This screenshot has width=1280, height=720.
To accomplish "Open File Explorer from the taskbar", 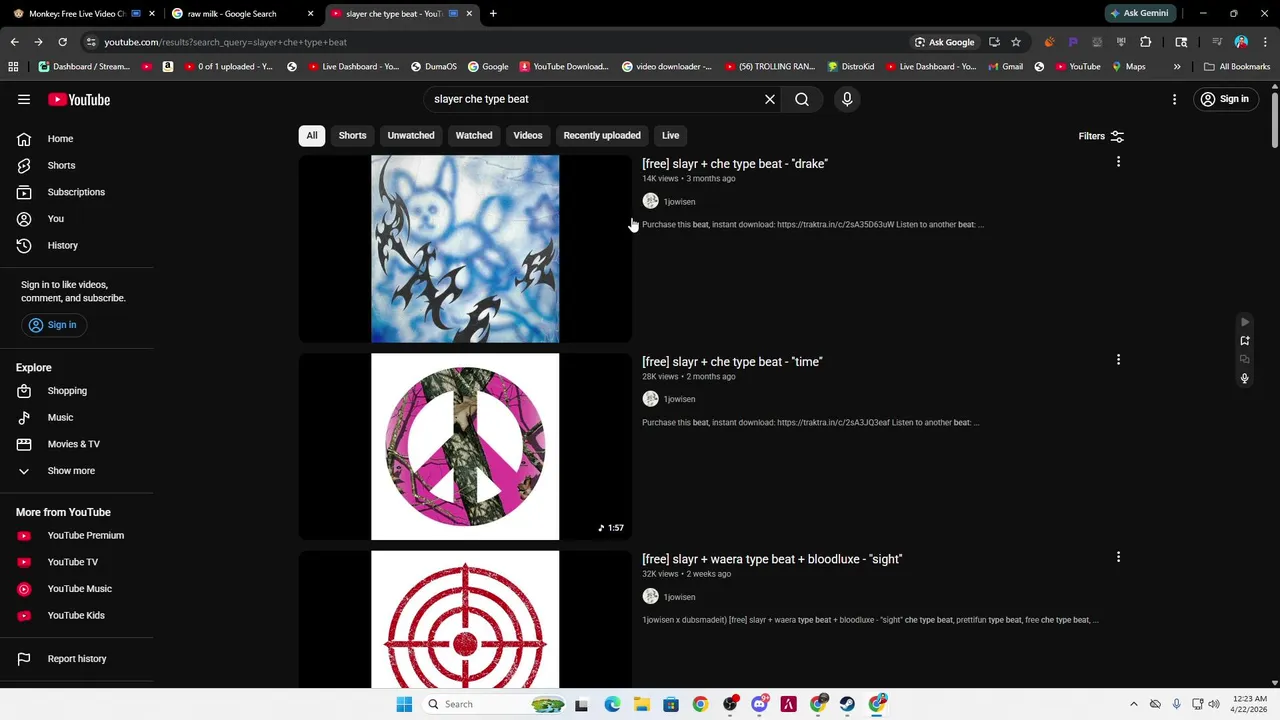I will tap(641, 704).
